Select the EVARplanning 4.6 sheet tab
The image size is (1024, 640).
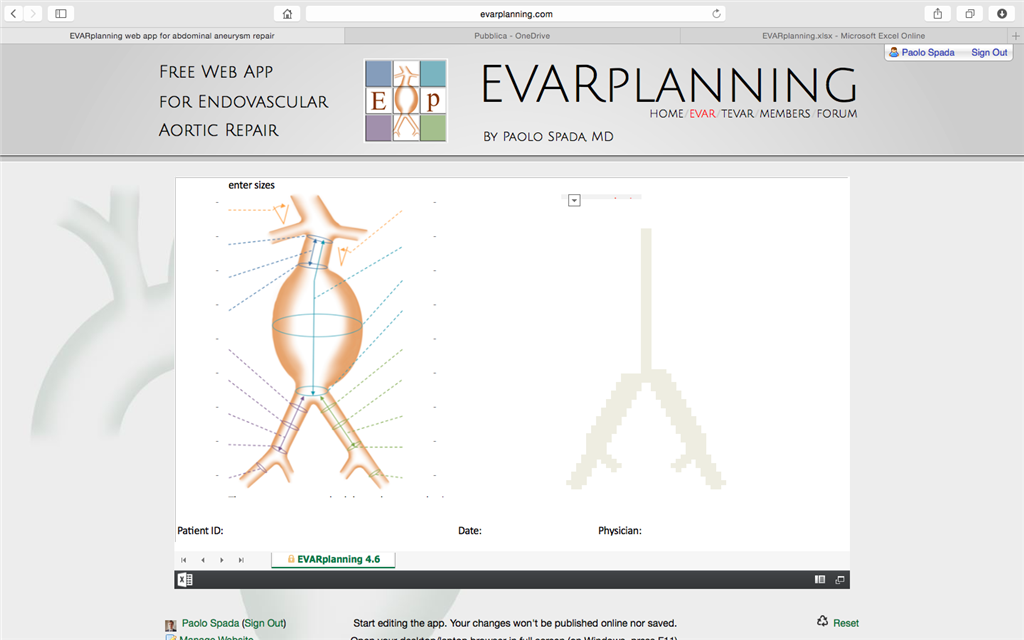coord(333,560)
